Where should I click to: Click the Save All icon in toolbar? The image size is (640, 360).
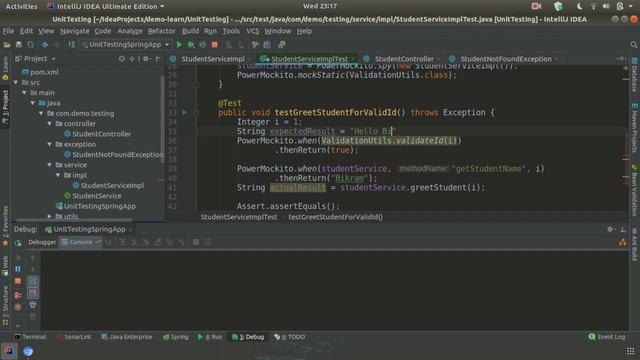tap(19, 44)
